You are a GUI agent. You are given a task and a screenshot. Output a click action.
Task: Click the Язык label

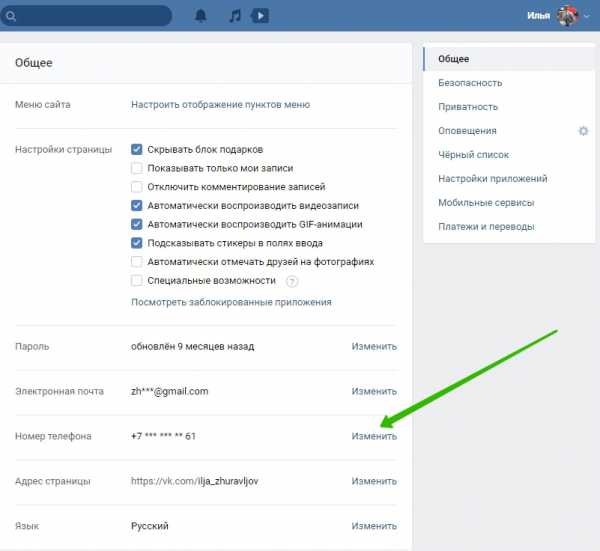[27, 526]
